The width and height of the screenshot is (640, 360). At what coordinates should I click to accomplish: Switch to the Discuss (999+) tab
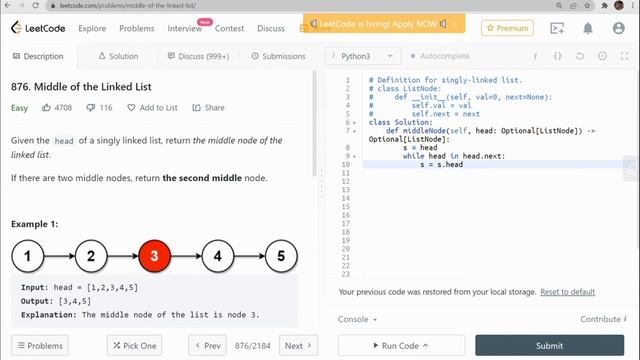(x=198, y=56)
